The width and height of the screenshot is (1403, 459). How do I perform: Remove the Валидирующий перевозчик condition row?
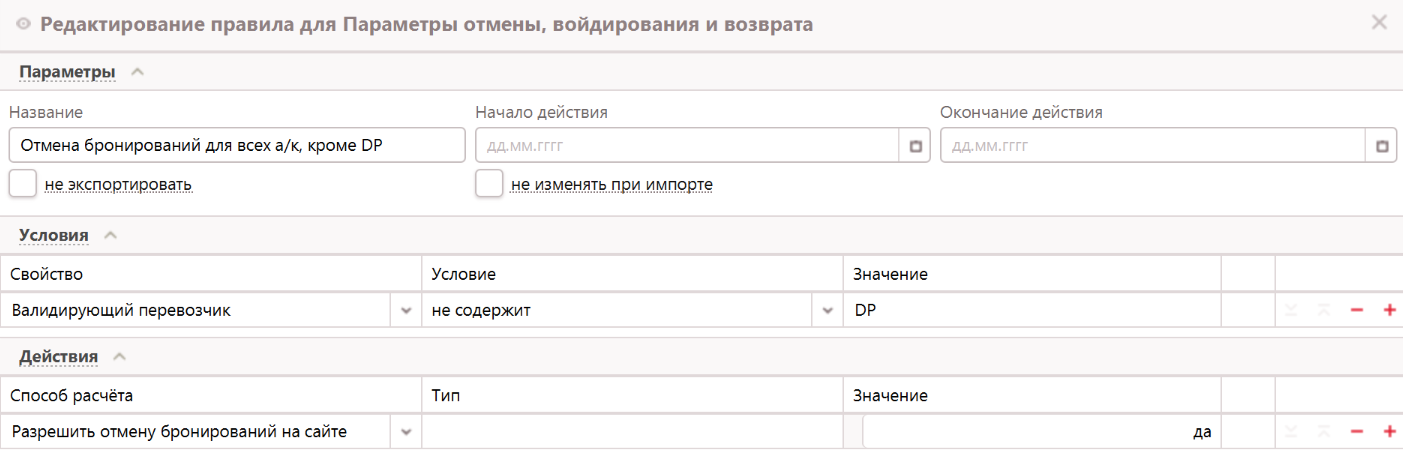click(x=1357, y=311)
